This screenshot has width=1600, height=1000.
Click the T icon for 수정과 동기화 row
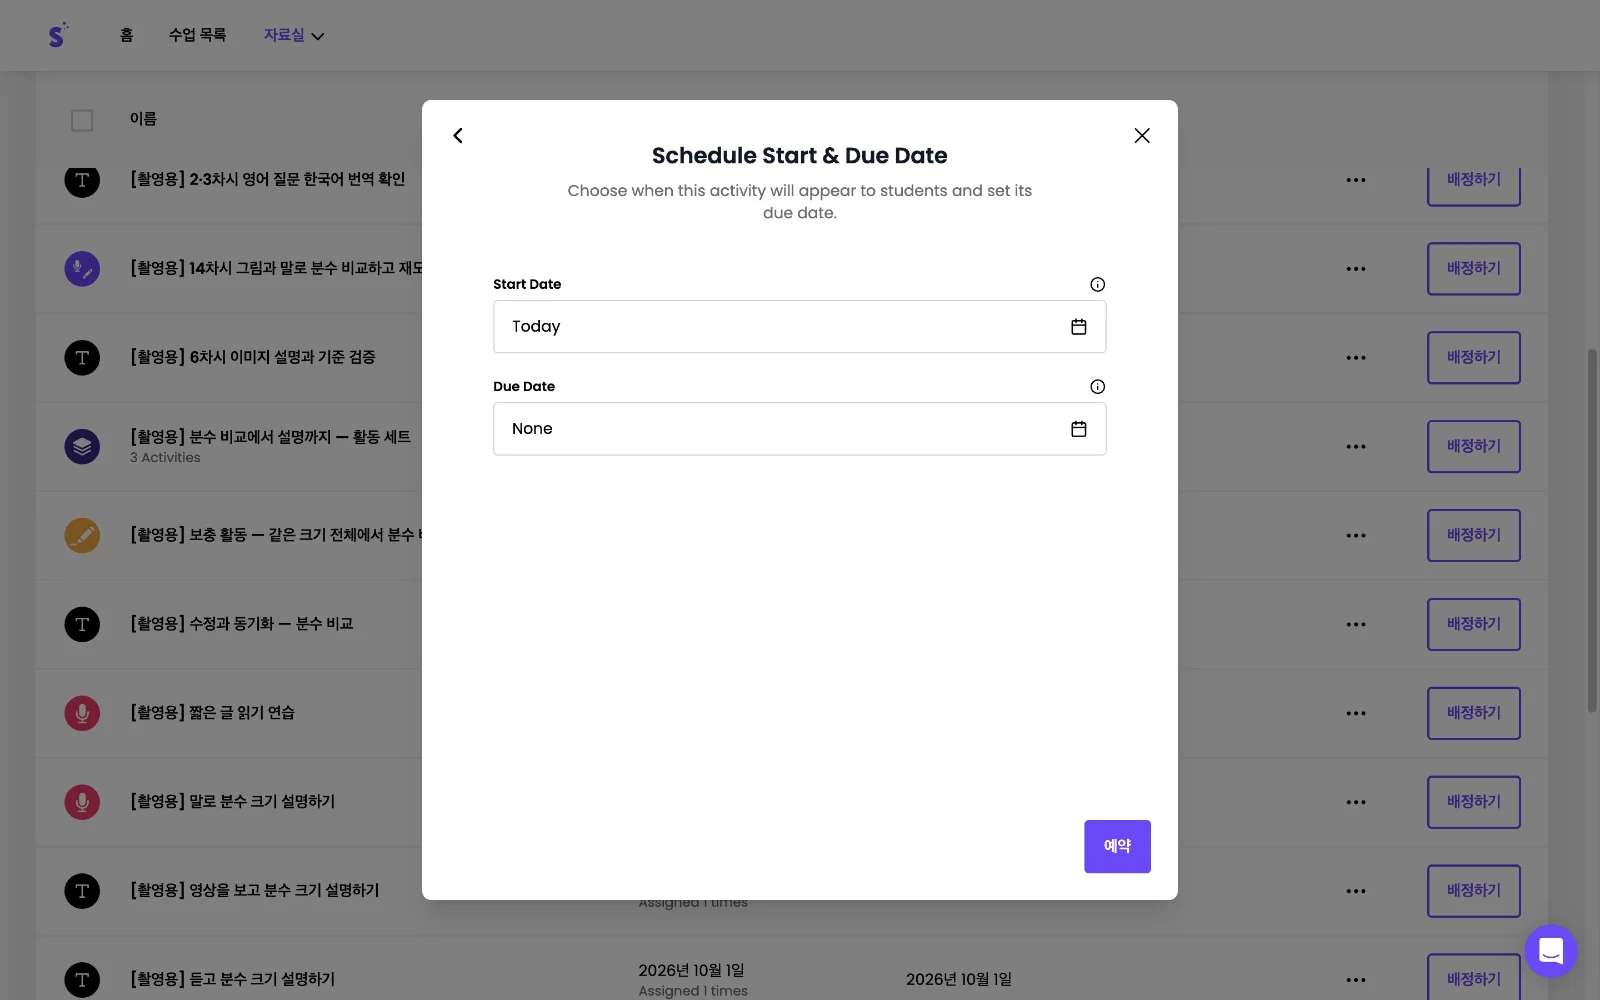coord(82,625)
